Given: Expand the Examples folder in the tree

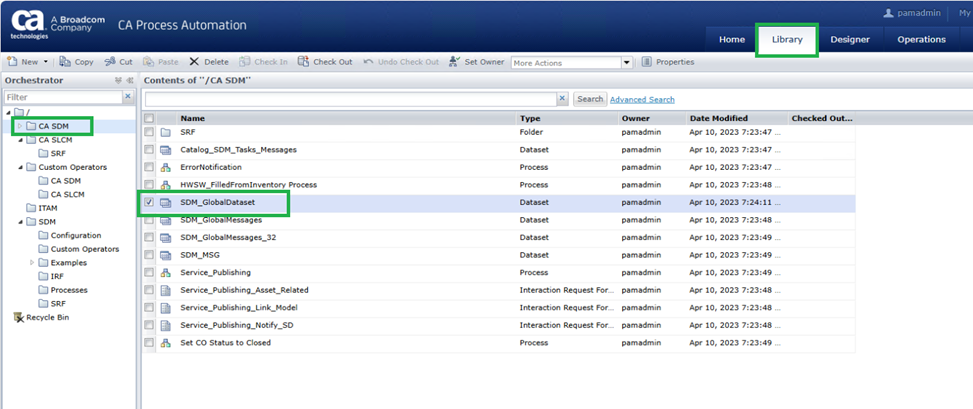Looking at the screenshot, I should [32, 262].
